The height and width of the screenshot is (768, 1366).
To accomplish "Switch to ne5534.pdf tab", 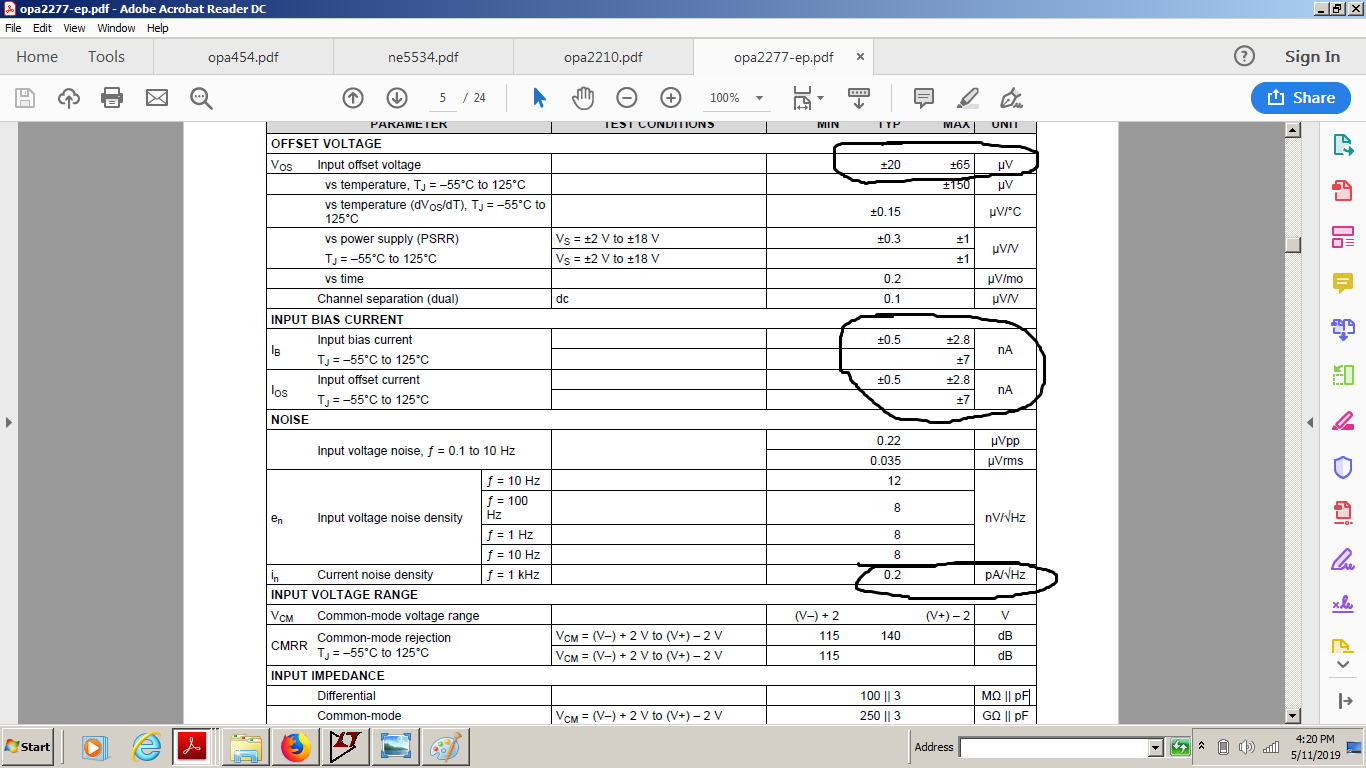I will pyautogui.click(x=423, y=57).
